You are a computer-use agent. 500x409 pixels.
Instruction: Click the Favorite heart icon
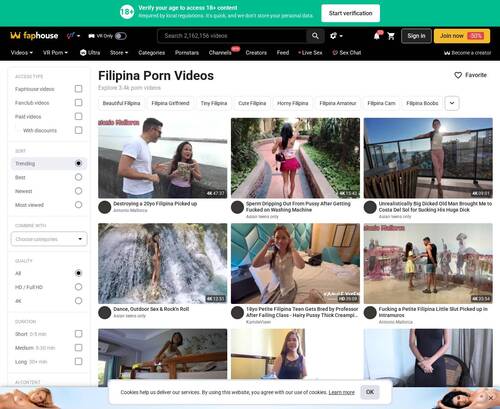[x=458, y=75]
